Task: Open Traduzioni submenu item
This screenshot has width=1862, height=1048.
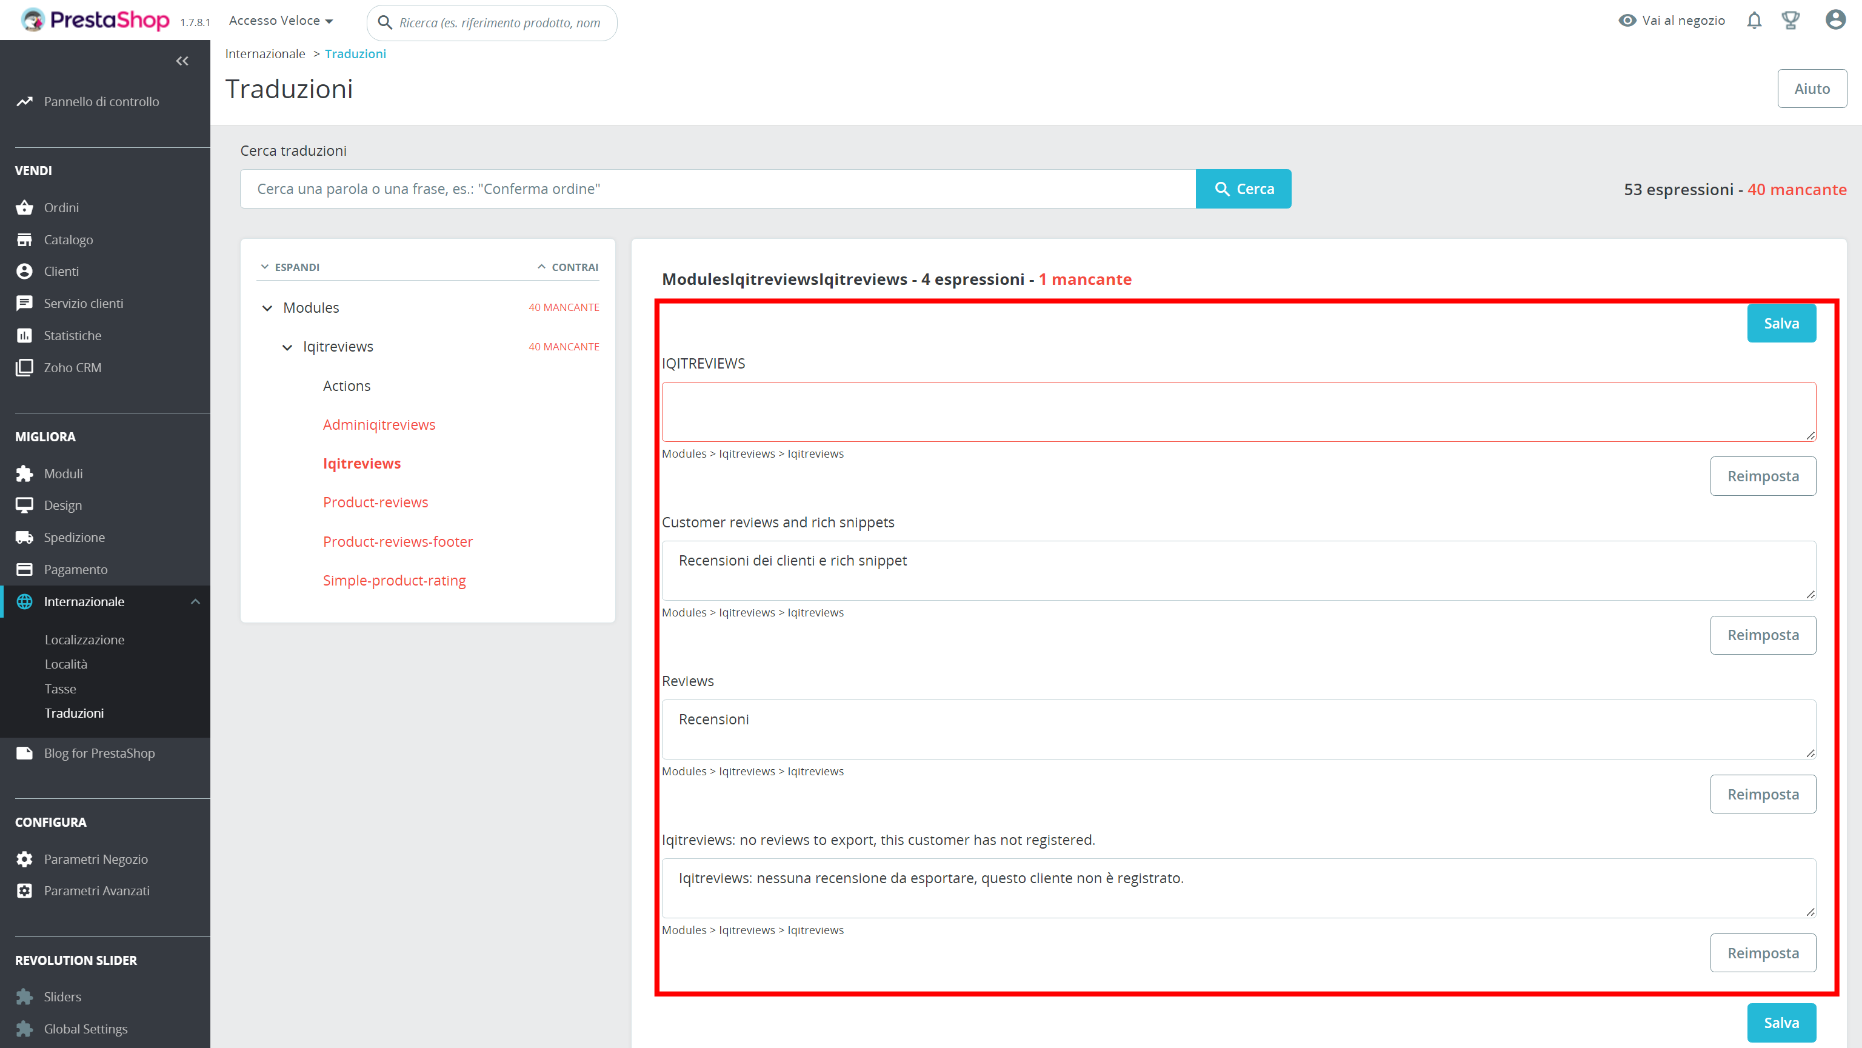Action: coord(74,713)
